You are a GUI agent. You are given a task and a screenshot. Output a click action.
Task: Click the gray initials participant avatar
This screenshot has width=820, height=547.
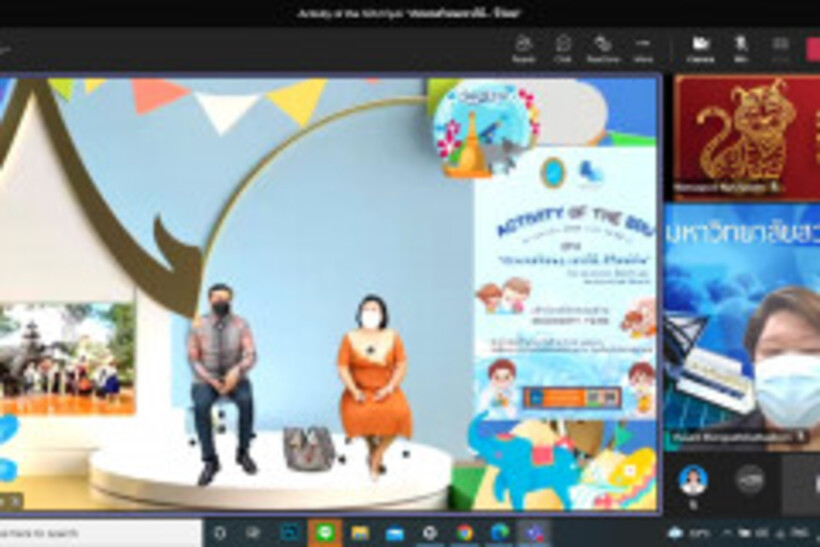click(x=750, y=479)
